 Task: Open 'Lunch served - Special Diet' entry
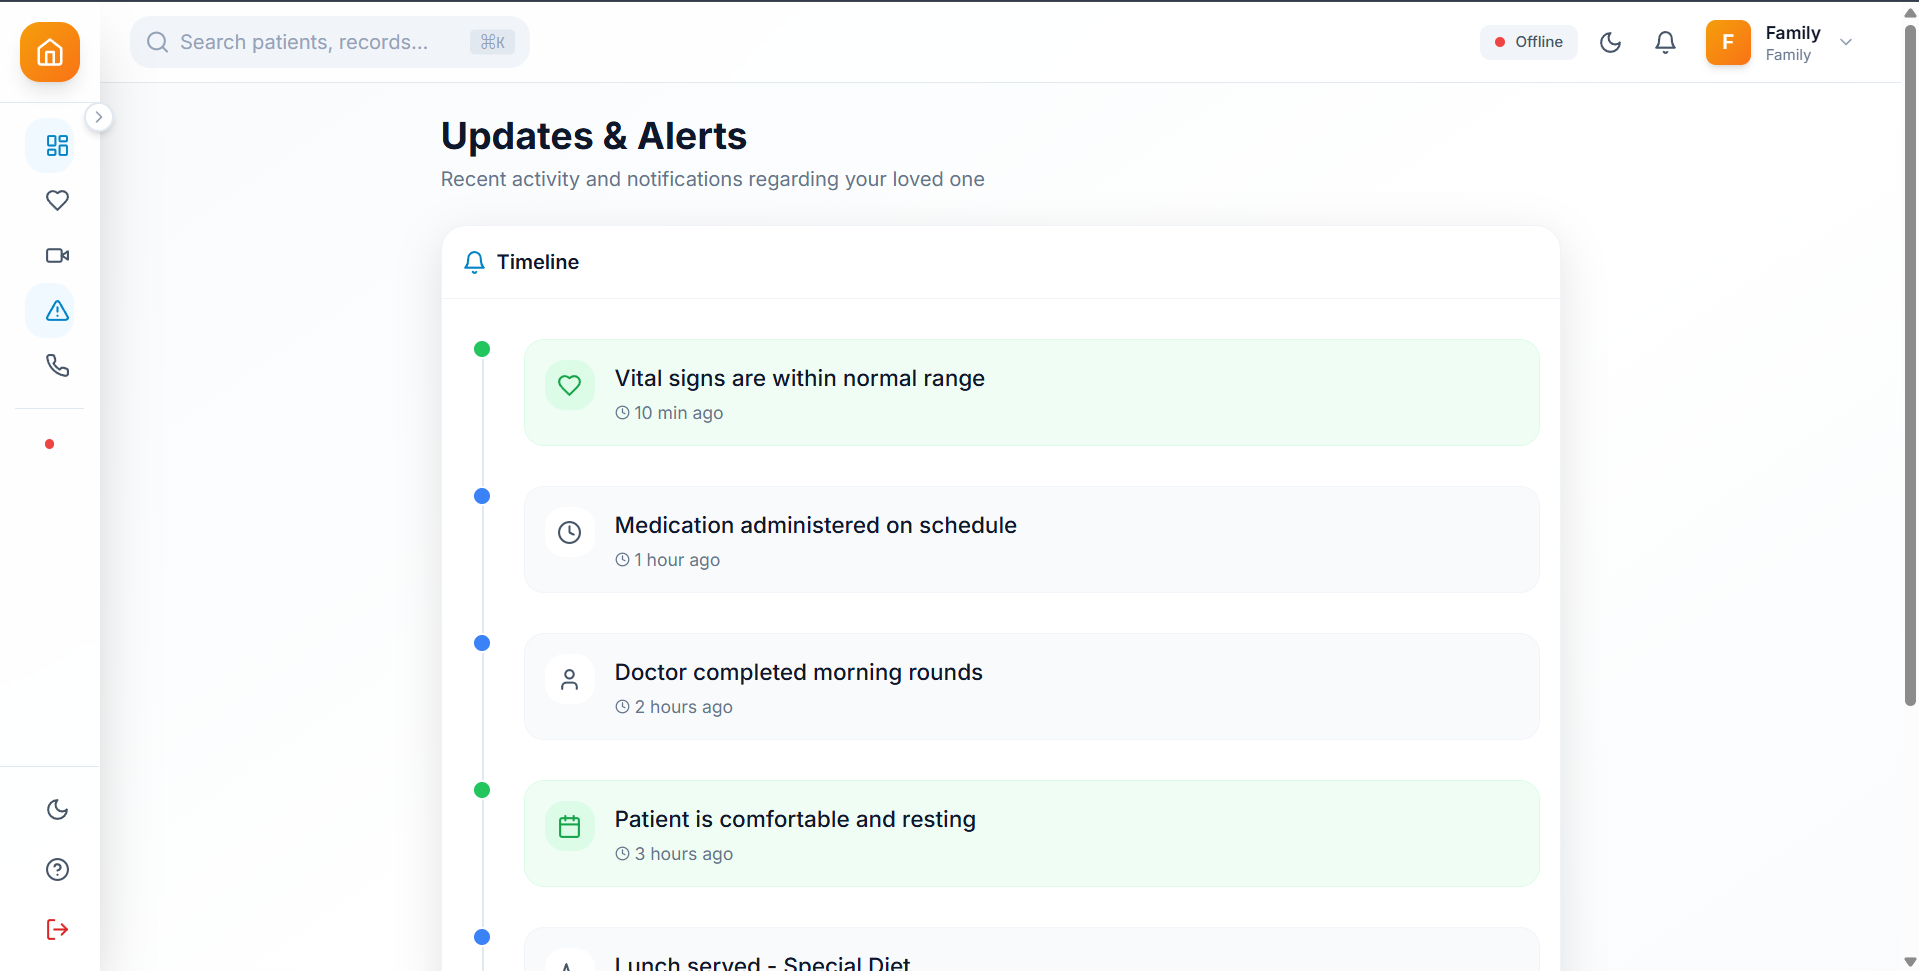(1031, 949)
